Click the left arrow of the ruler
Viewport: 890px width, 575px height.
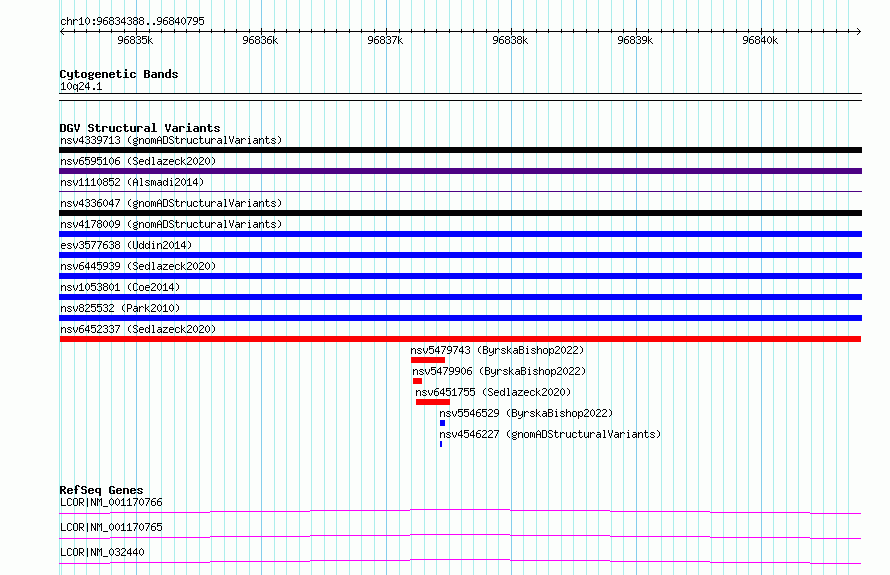pyautogui.click(x=62, y=31)
